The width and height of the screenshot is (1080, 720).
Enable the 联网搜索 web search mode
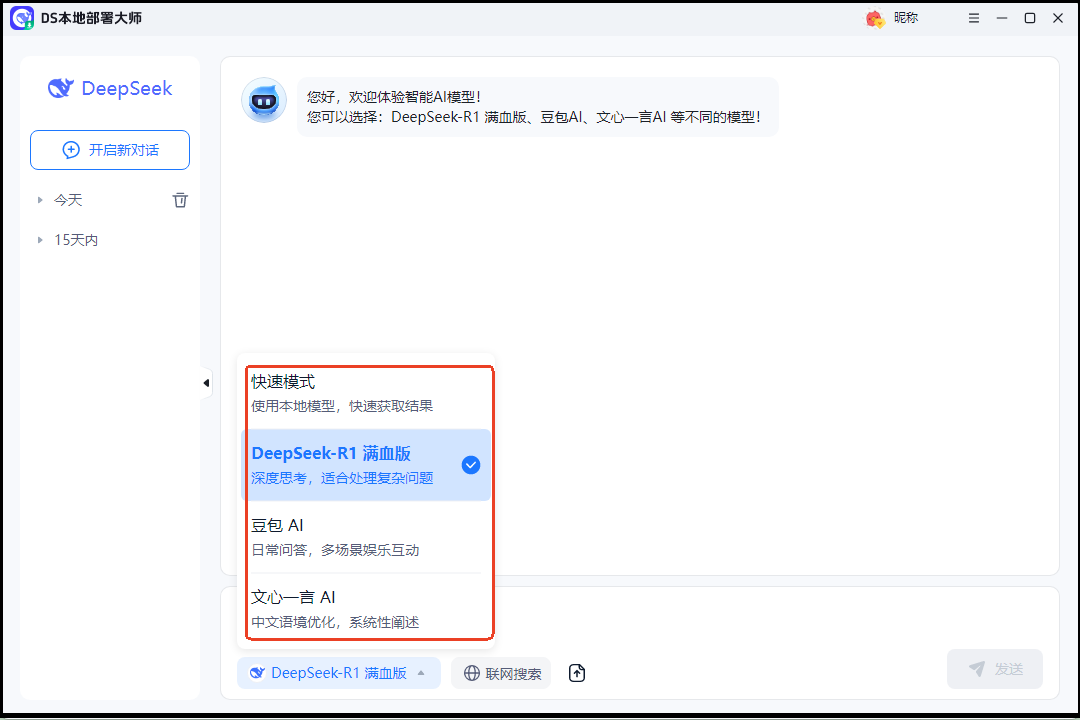500,673
